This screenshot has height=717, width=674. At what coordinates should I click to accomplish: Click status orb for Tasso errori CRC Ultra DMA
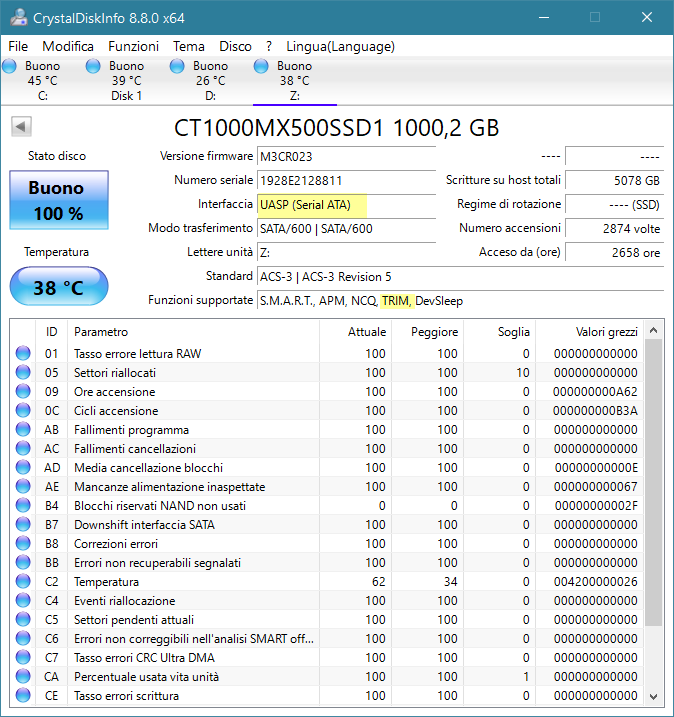pos(23,657)
